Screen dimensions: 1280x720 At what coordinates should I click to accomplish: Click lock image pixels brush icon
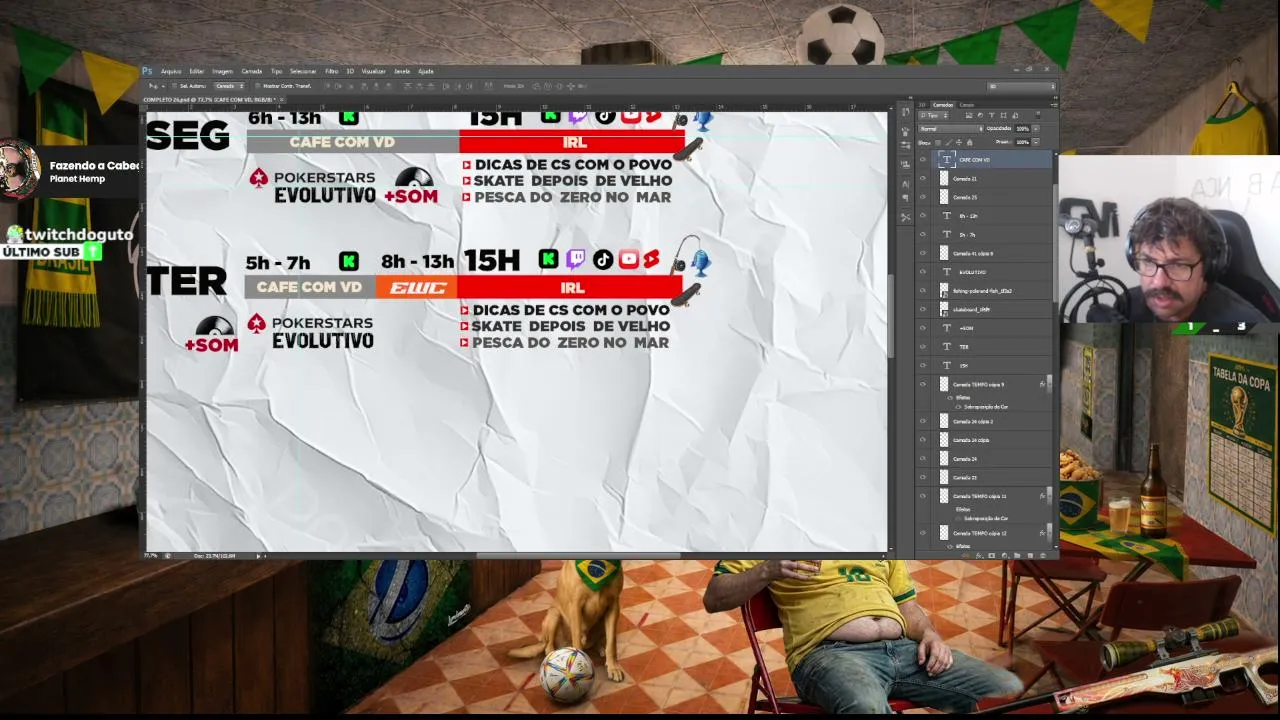[x=948, y=142]
